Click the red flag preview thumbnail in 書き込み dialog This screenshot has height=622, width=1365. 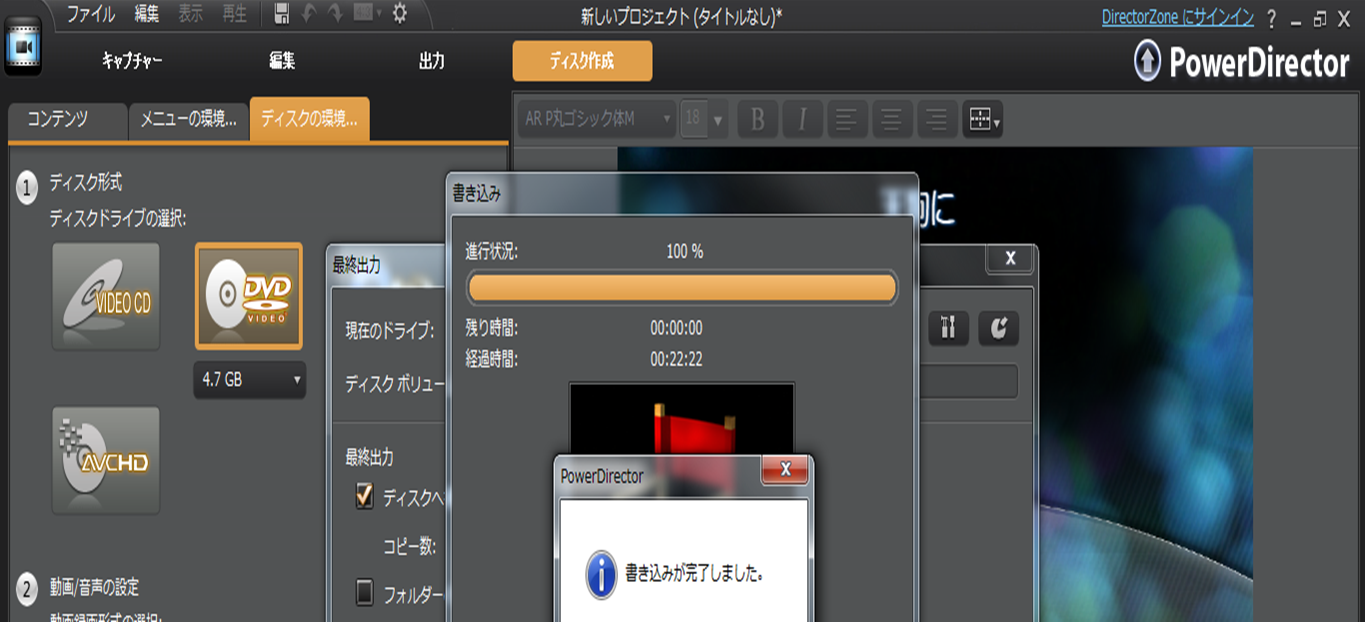tap(682, 420)
